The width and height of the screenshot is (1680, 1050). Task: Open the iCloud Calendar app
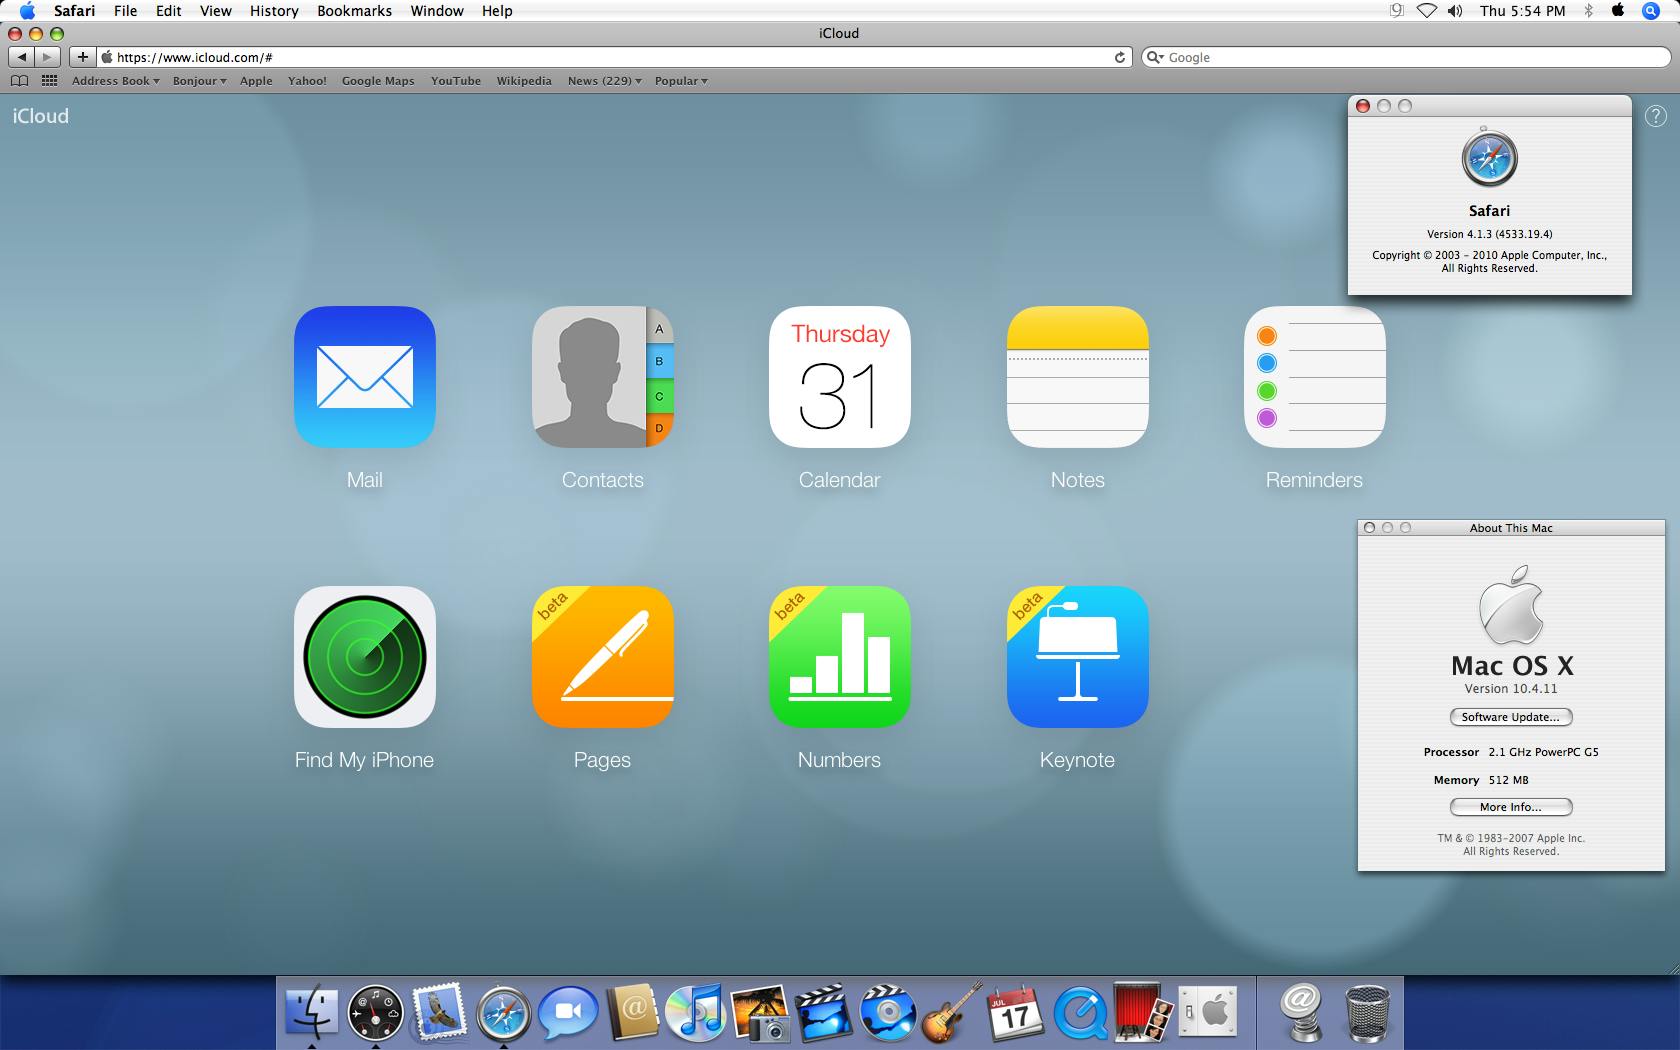tap(839, 377)
